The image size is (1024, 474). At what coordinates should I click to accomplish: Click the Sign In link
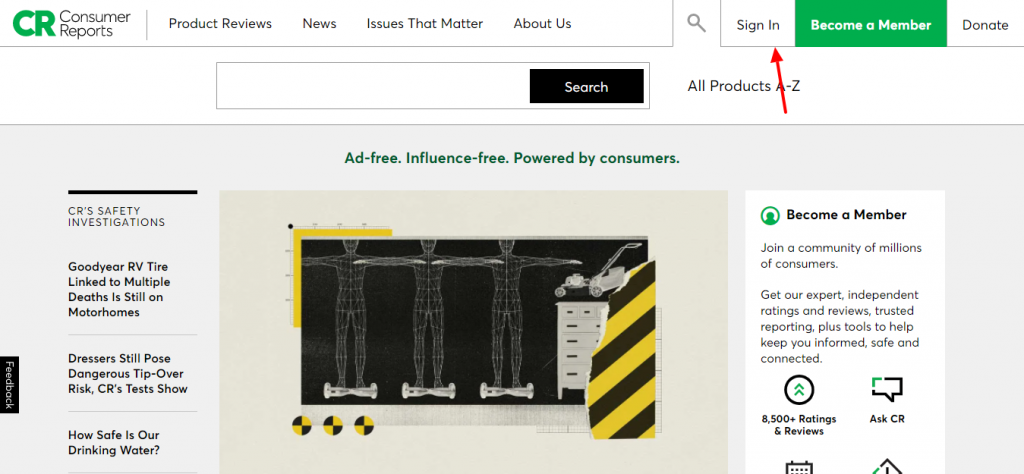pyautogui.click(x=758, y=25)
